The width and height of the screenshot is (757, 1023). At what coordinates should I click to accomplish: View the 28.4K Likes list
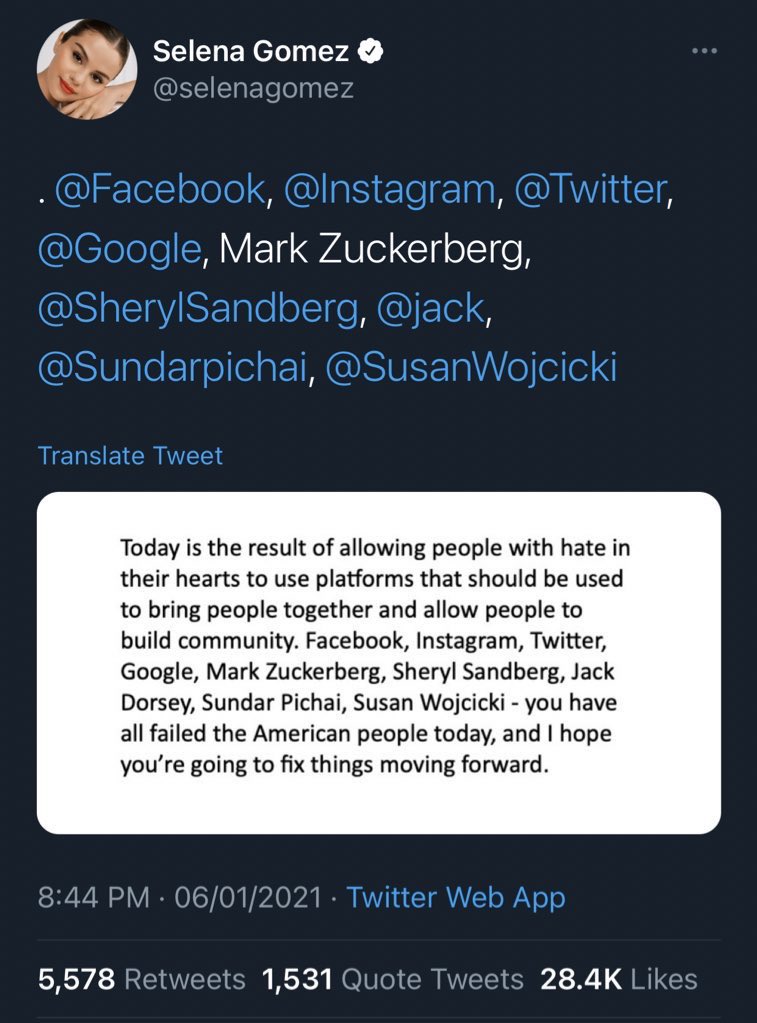pyautogui.click(x=619, y=979)
